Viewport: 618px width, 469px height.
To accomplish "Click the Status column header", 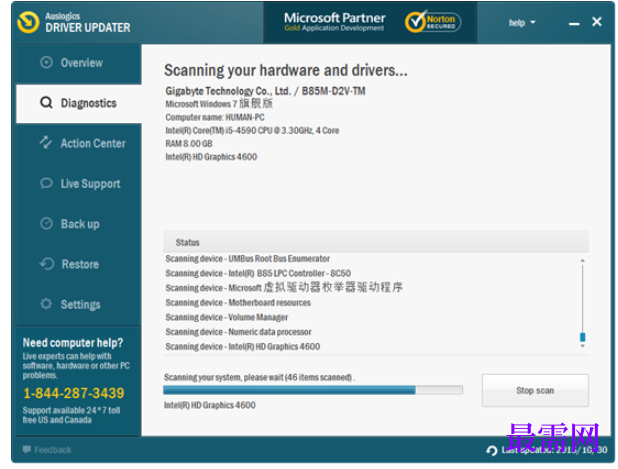I will pos(376,242).
